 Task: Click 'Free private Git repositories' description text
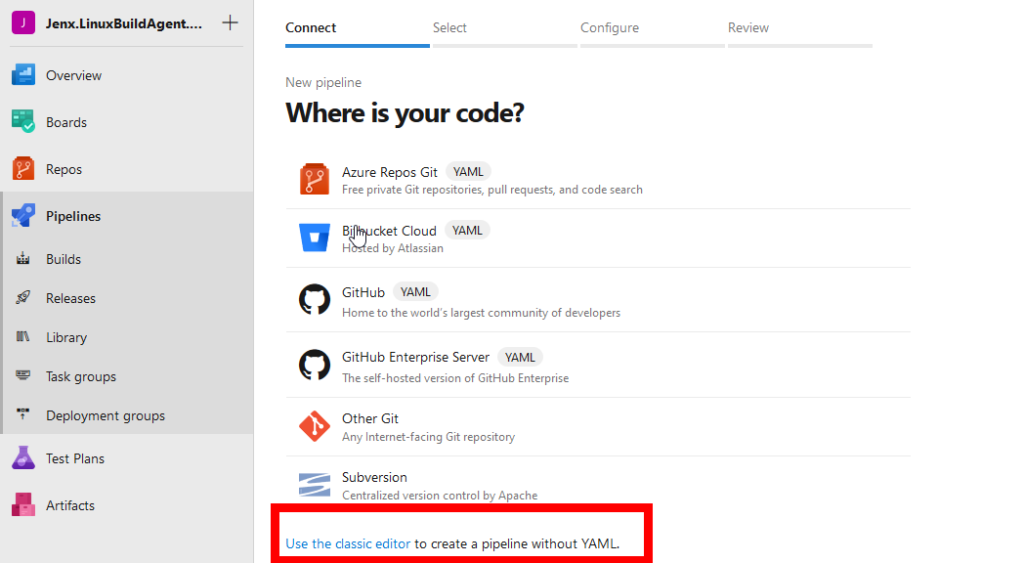[492, 189]
